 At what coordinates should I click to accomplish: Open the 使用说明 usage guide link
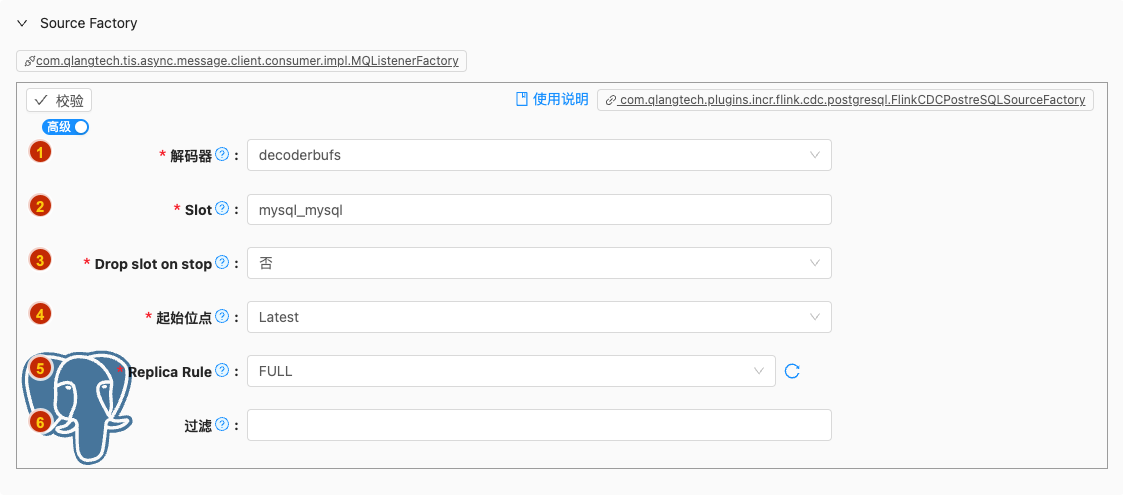point(552,100)
